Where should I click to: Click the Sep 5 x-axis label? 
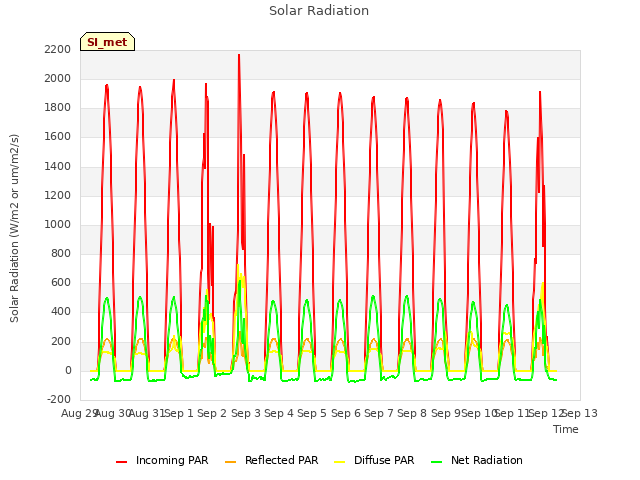[312, 413]
